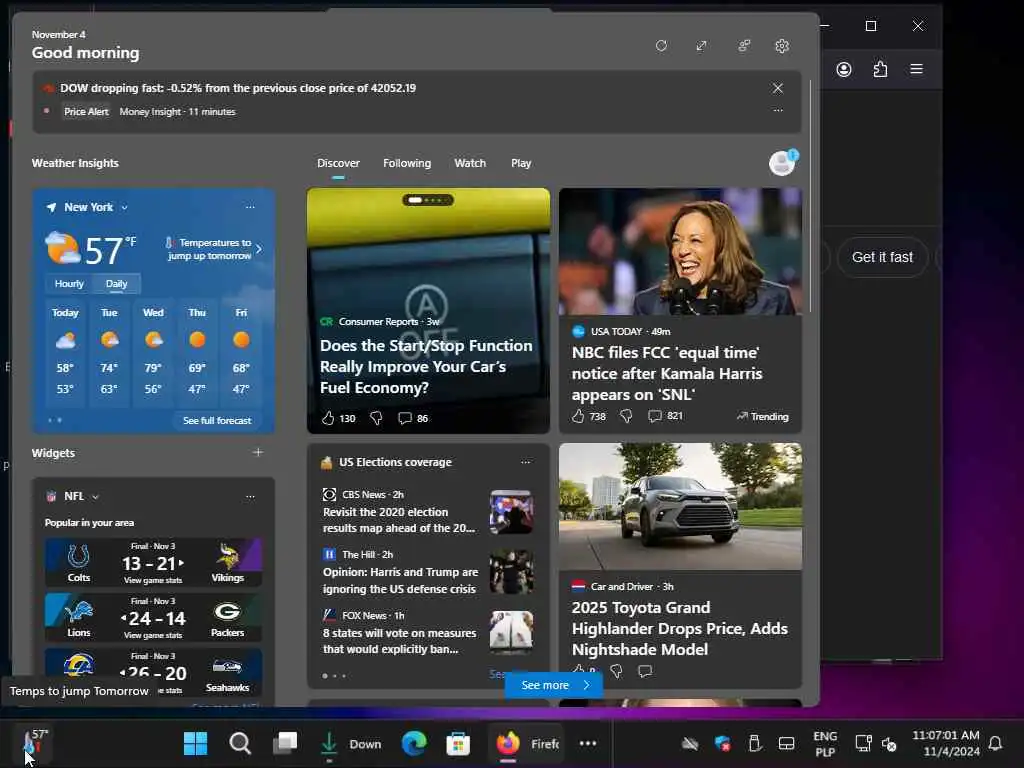Select Tue forecast column
The height and width of the screenshot is (768, 1024).
(109, 351)
